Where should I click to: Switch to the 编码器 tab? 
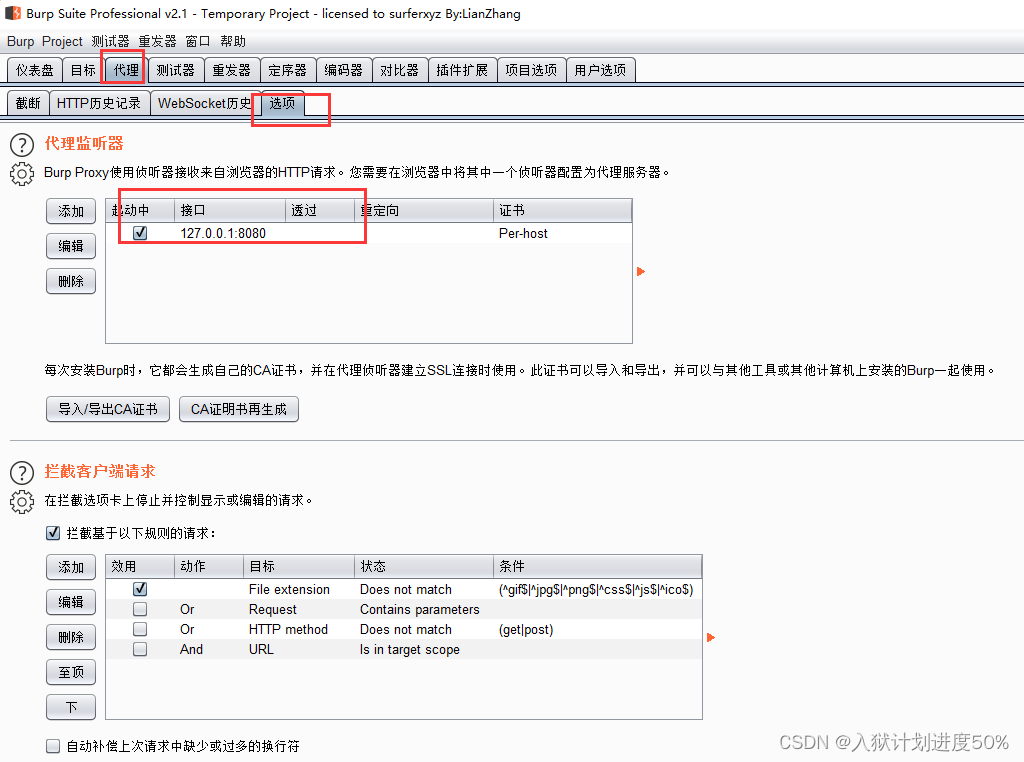pyautogui.click(x=344, y=71)
